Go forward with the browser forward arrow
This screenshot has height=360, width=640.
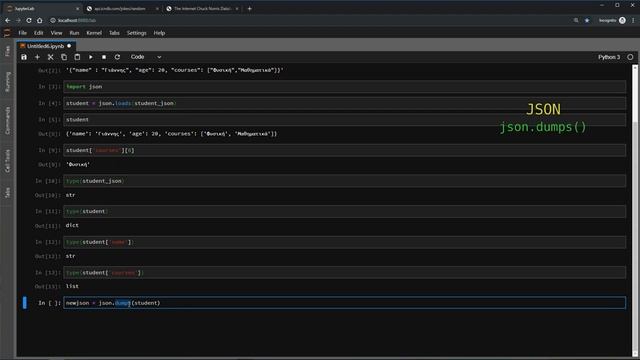pyautogui.click(x=18, y=20)
